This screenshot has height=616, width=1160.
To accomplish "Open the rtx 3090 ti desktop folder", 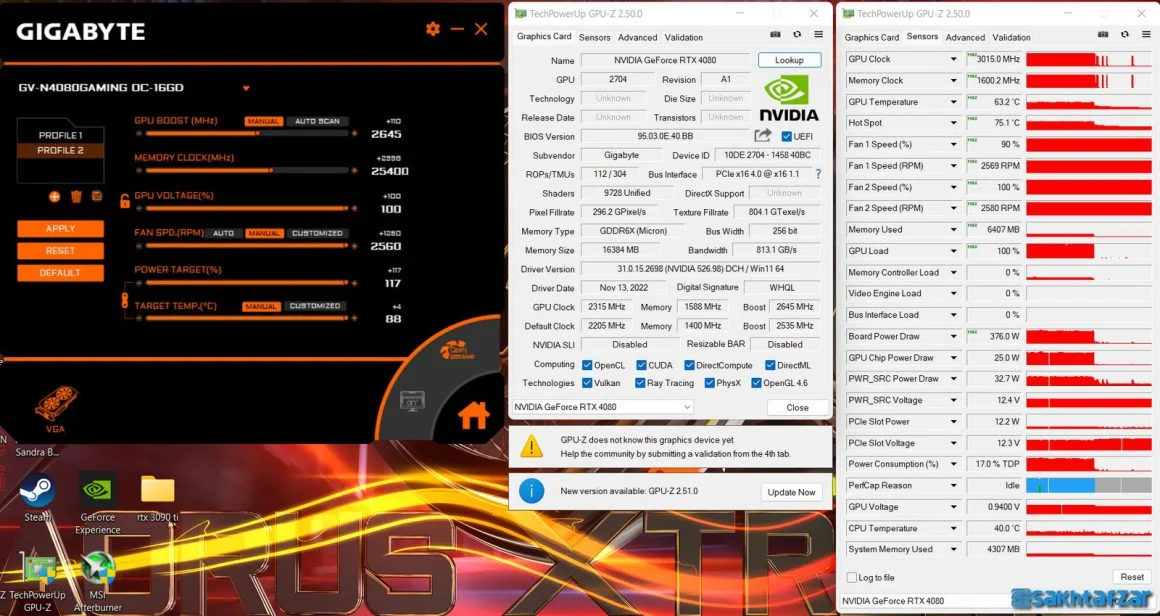I will point(158,497).
